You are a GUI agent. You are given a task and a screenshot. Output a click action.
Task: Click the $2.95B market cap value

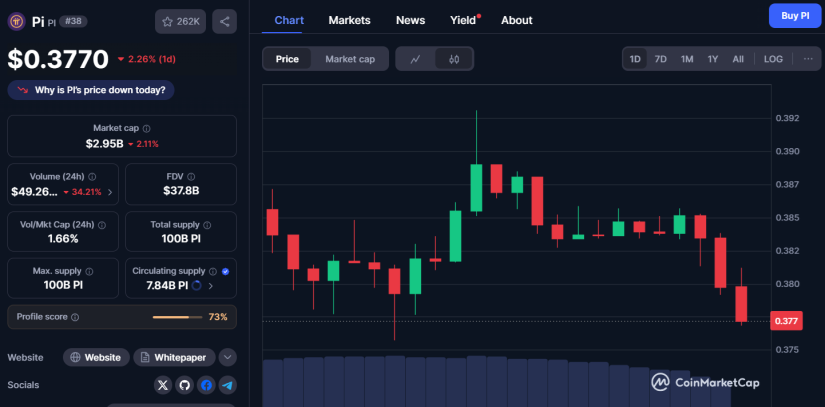(x=105, y=144)
